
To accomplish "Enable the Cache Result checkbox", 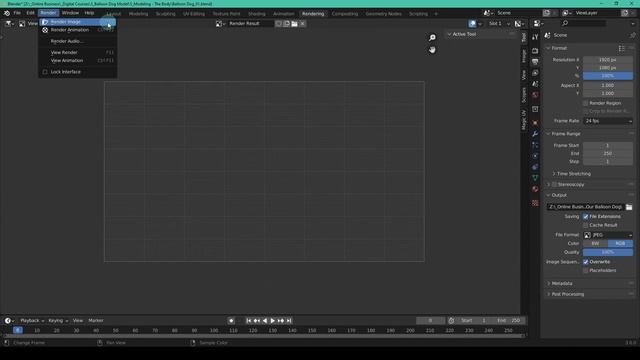I will pos(586,225).
